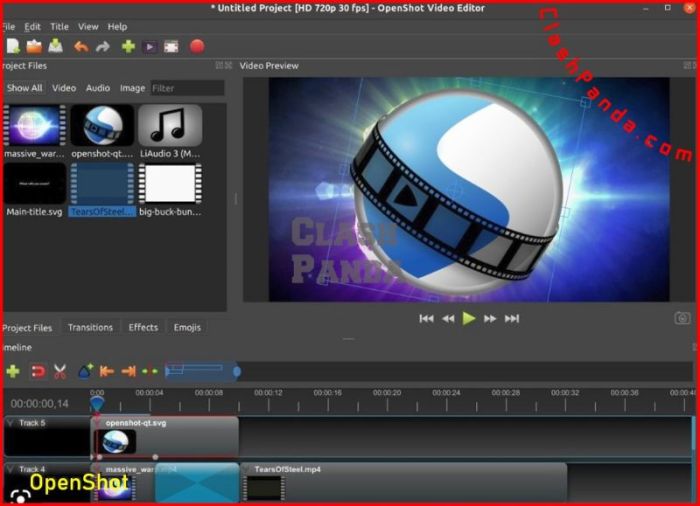
Task: Center timeline on playhead green arrows icon
Action: pyautogui.click(x=150, y=371)
